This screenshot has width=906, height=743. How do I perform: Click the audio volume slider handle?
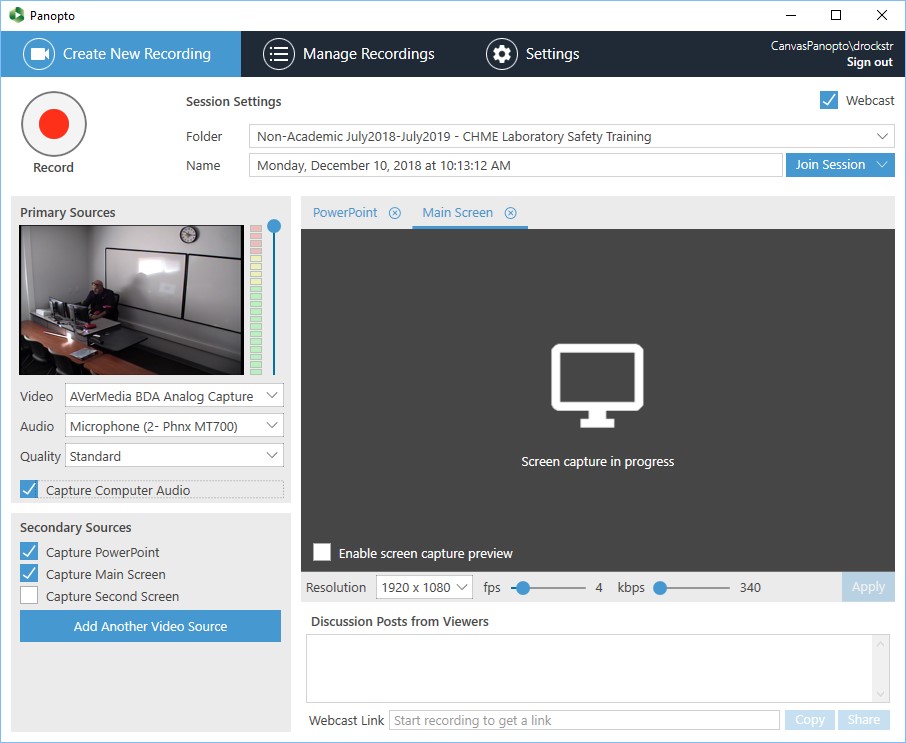click(274, 226)
